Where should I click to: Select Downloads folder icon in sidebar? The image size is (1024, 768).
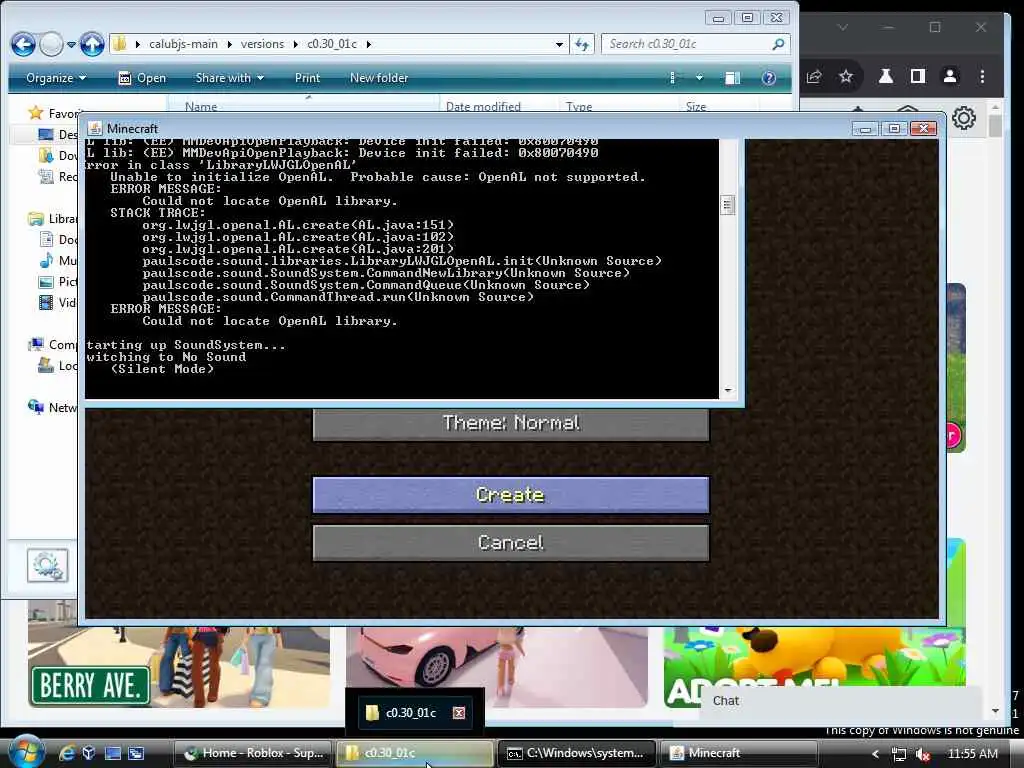46,155
